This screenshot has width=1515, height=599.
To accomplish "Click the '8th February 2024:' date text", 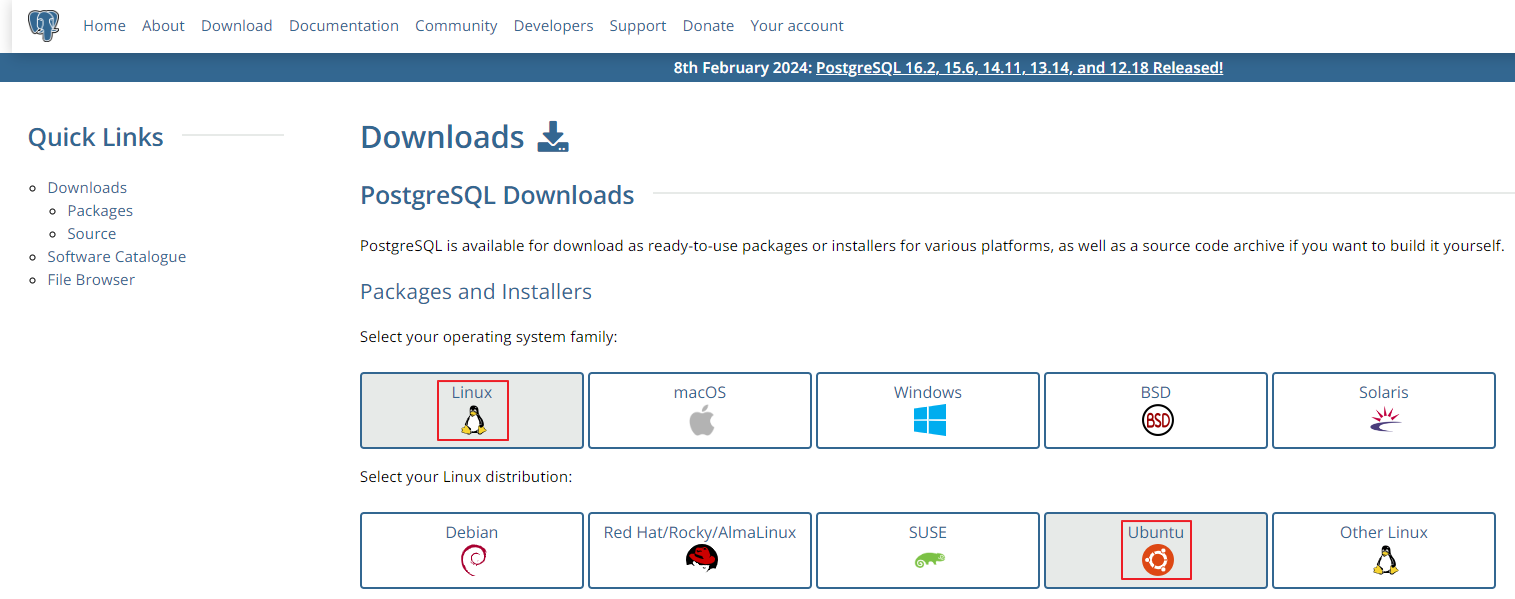I will pos(743,68).
